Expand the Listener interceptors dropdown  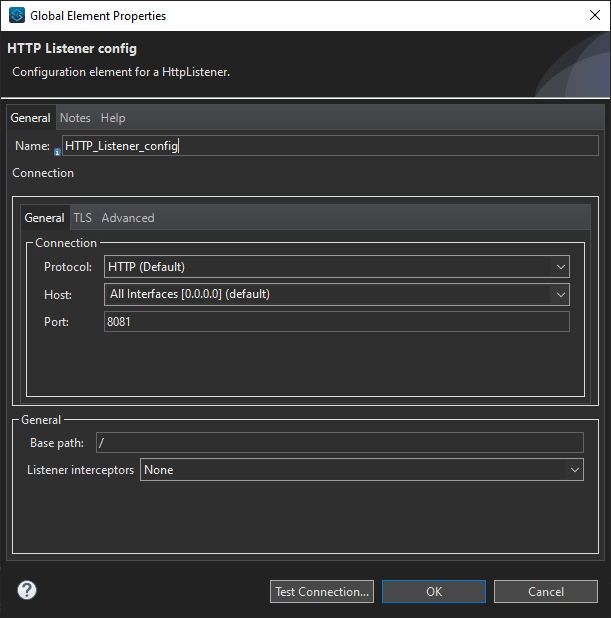pos(362,470)
